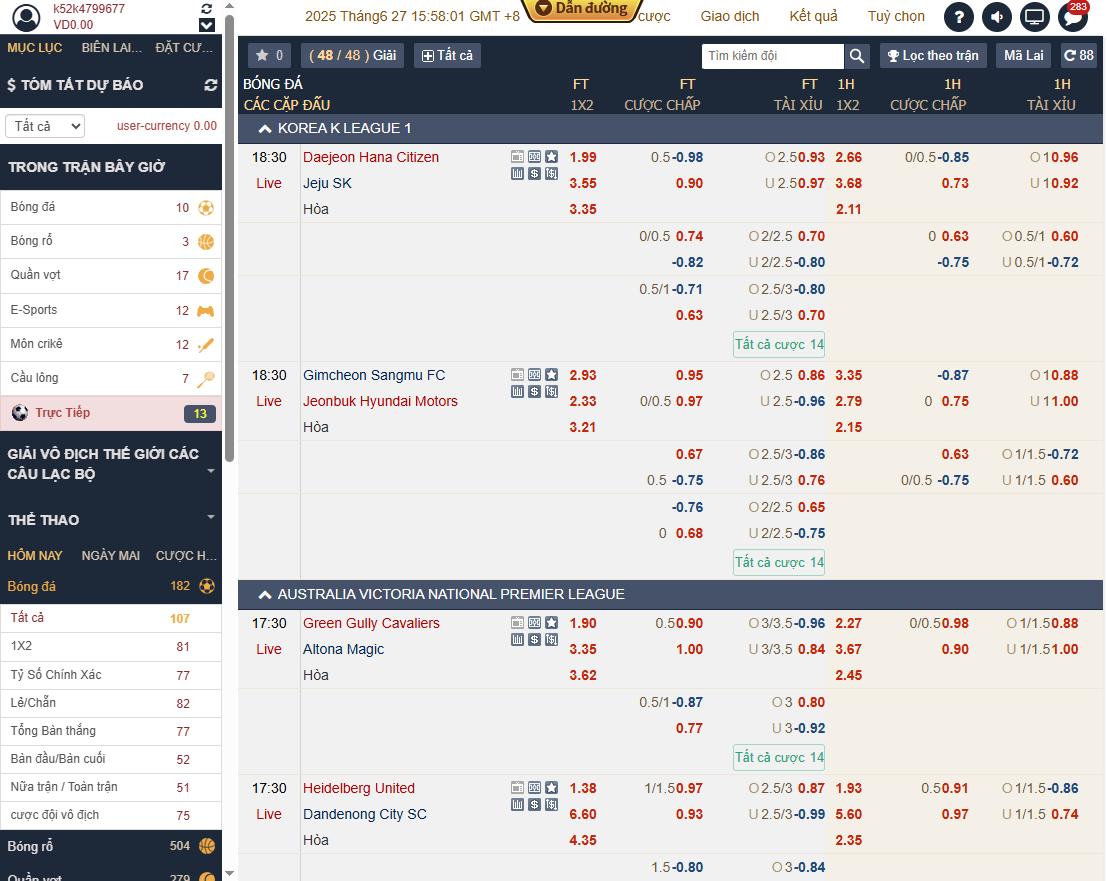Switch to the Mục Lục tab
1107x881 pixels.
tap(35, 47)
